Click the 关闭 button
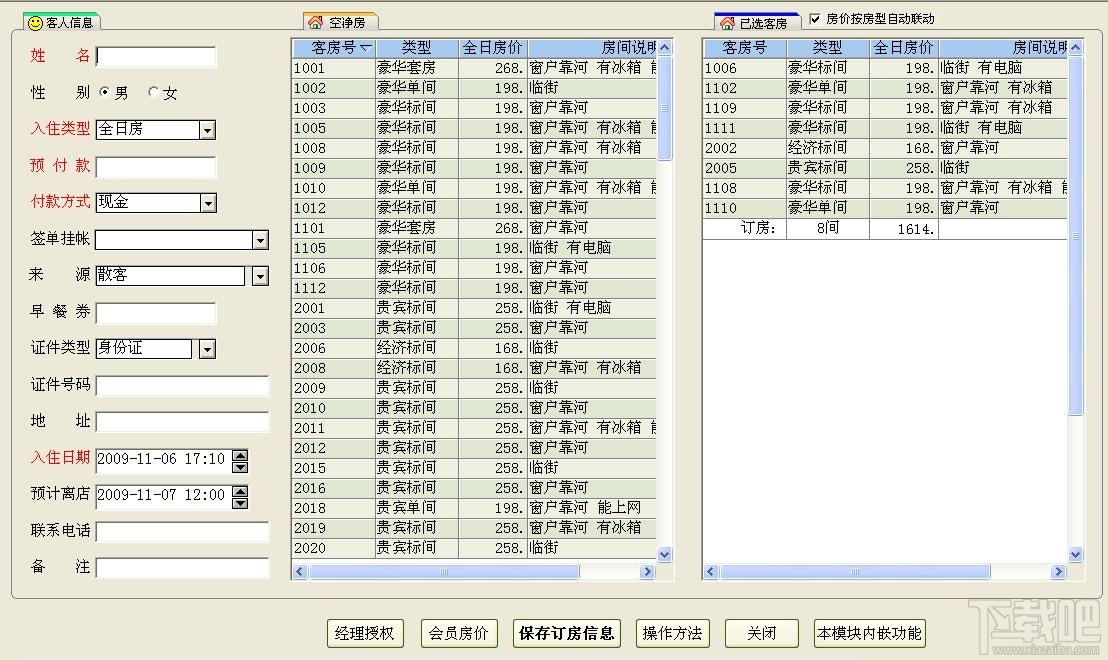The height and width of the screenshot is (660, 1108). (x=761, y=633)
